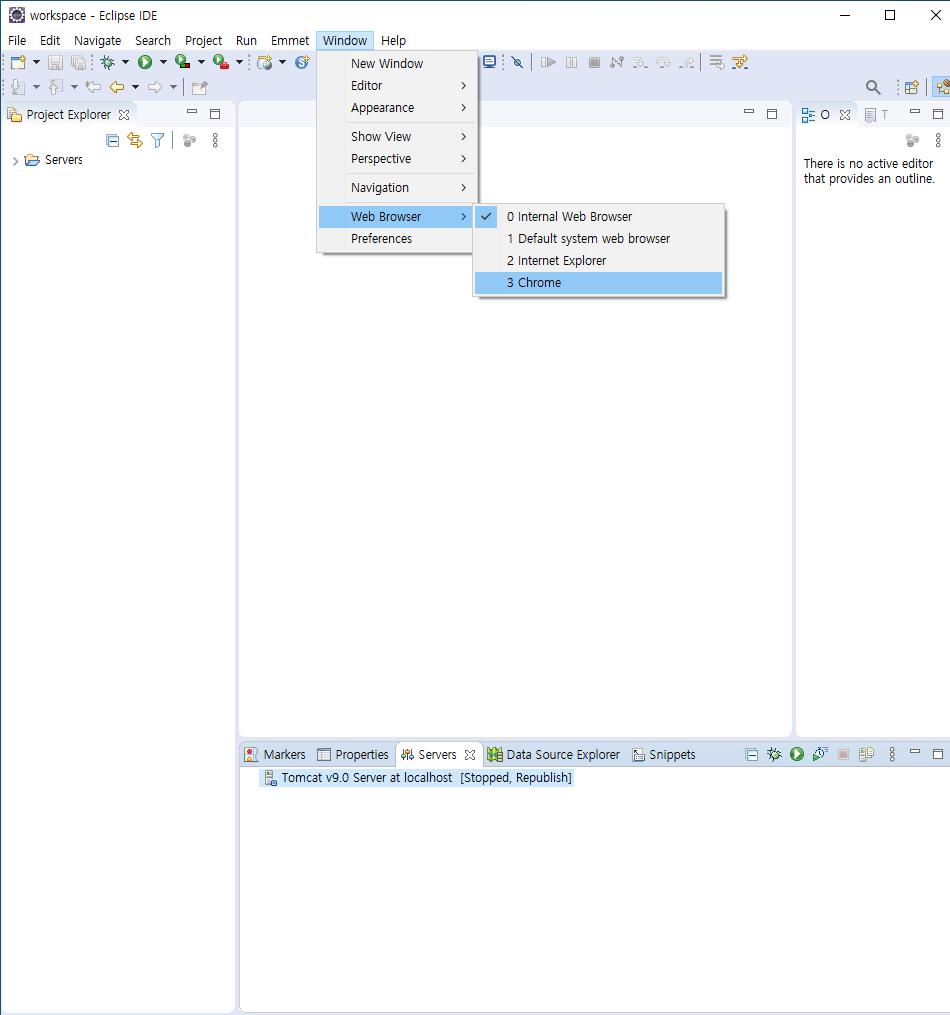
Task: Click green Start server icon in Servers view
Action: coord(797,754)
